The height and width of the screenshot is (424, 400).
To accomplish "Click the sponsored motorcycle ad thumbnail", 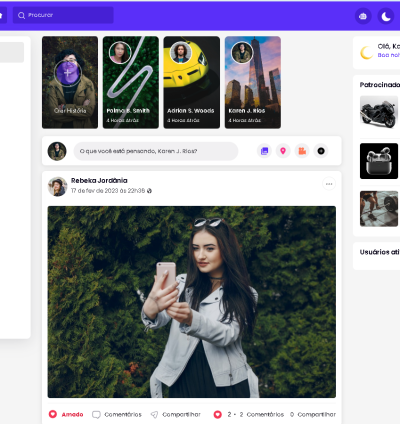I will click(x=379, y=112).
